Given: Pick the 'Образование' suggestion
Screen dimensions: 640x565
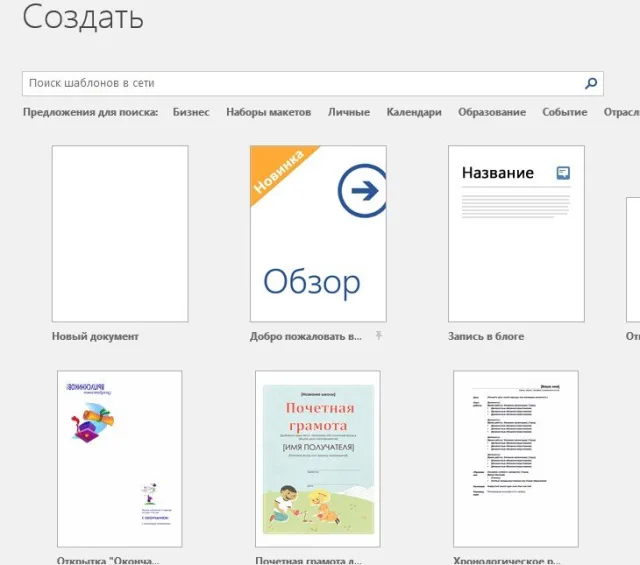Looking at the screenshot, I should [x=492, y=112].
